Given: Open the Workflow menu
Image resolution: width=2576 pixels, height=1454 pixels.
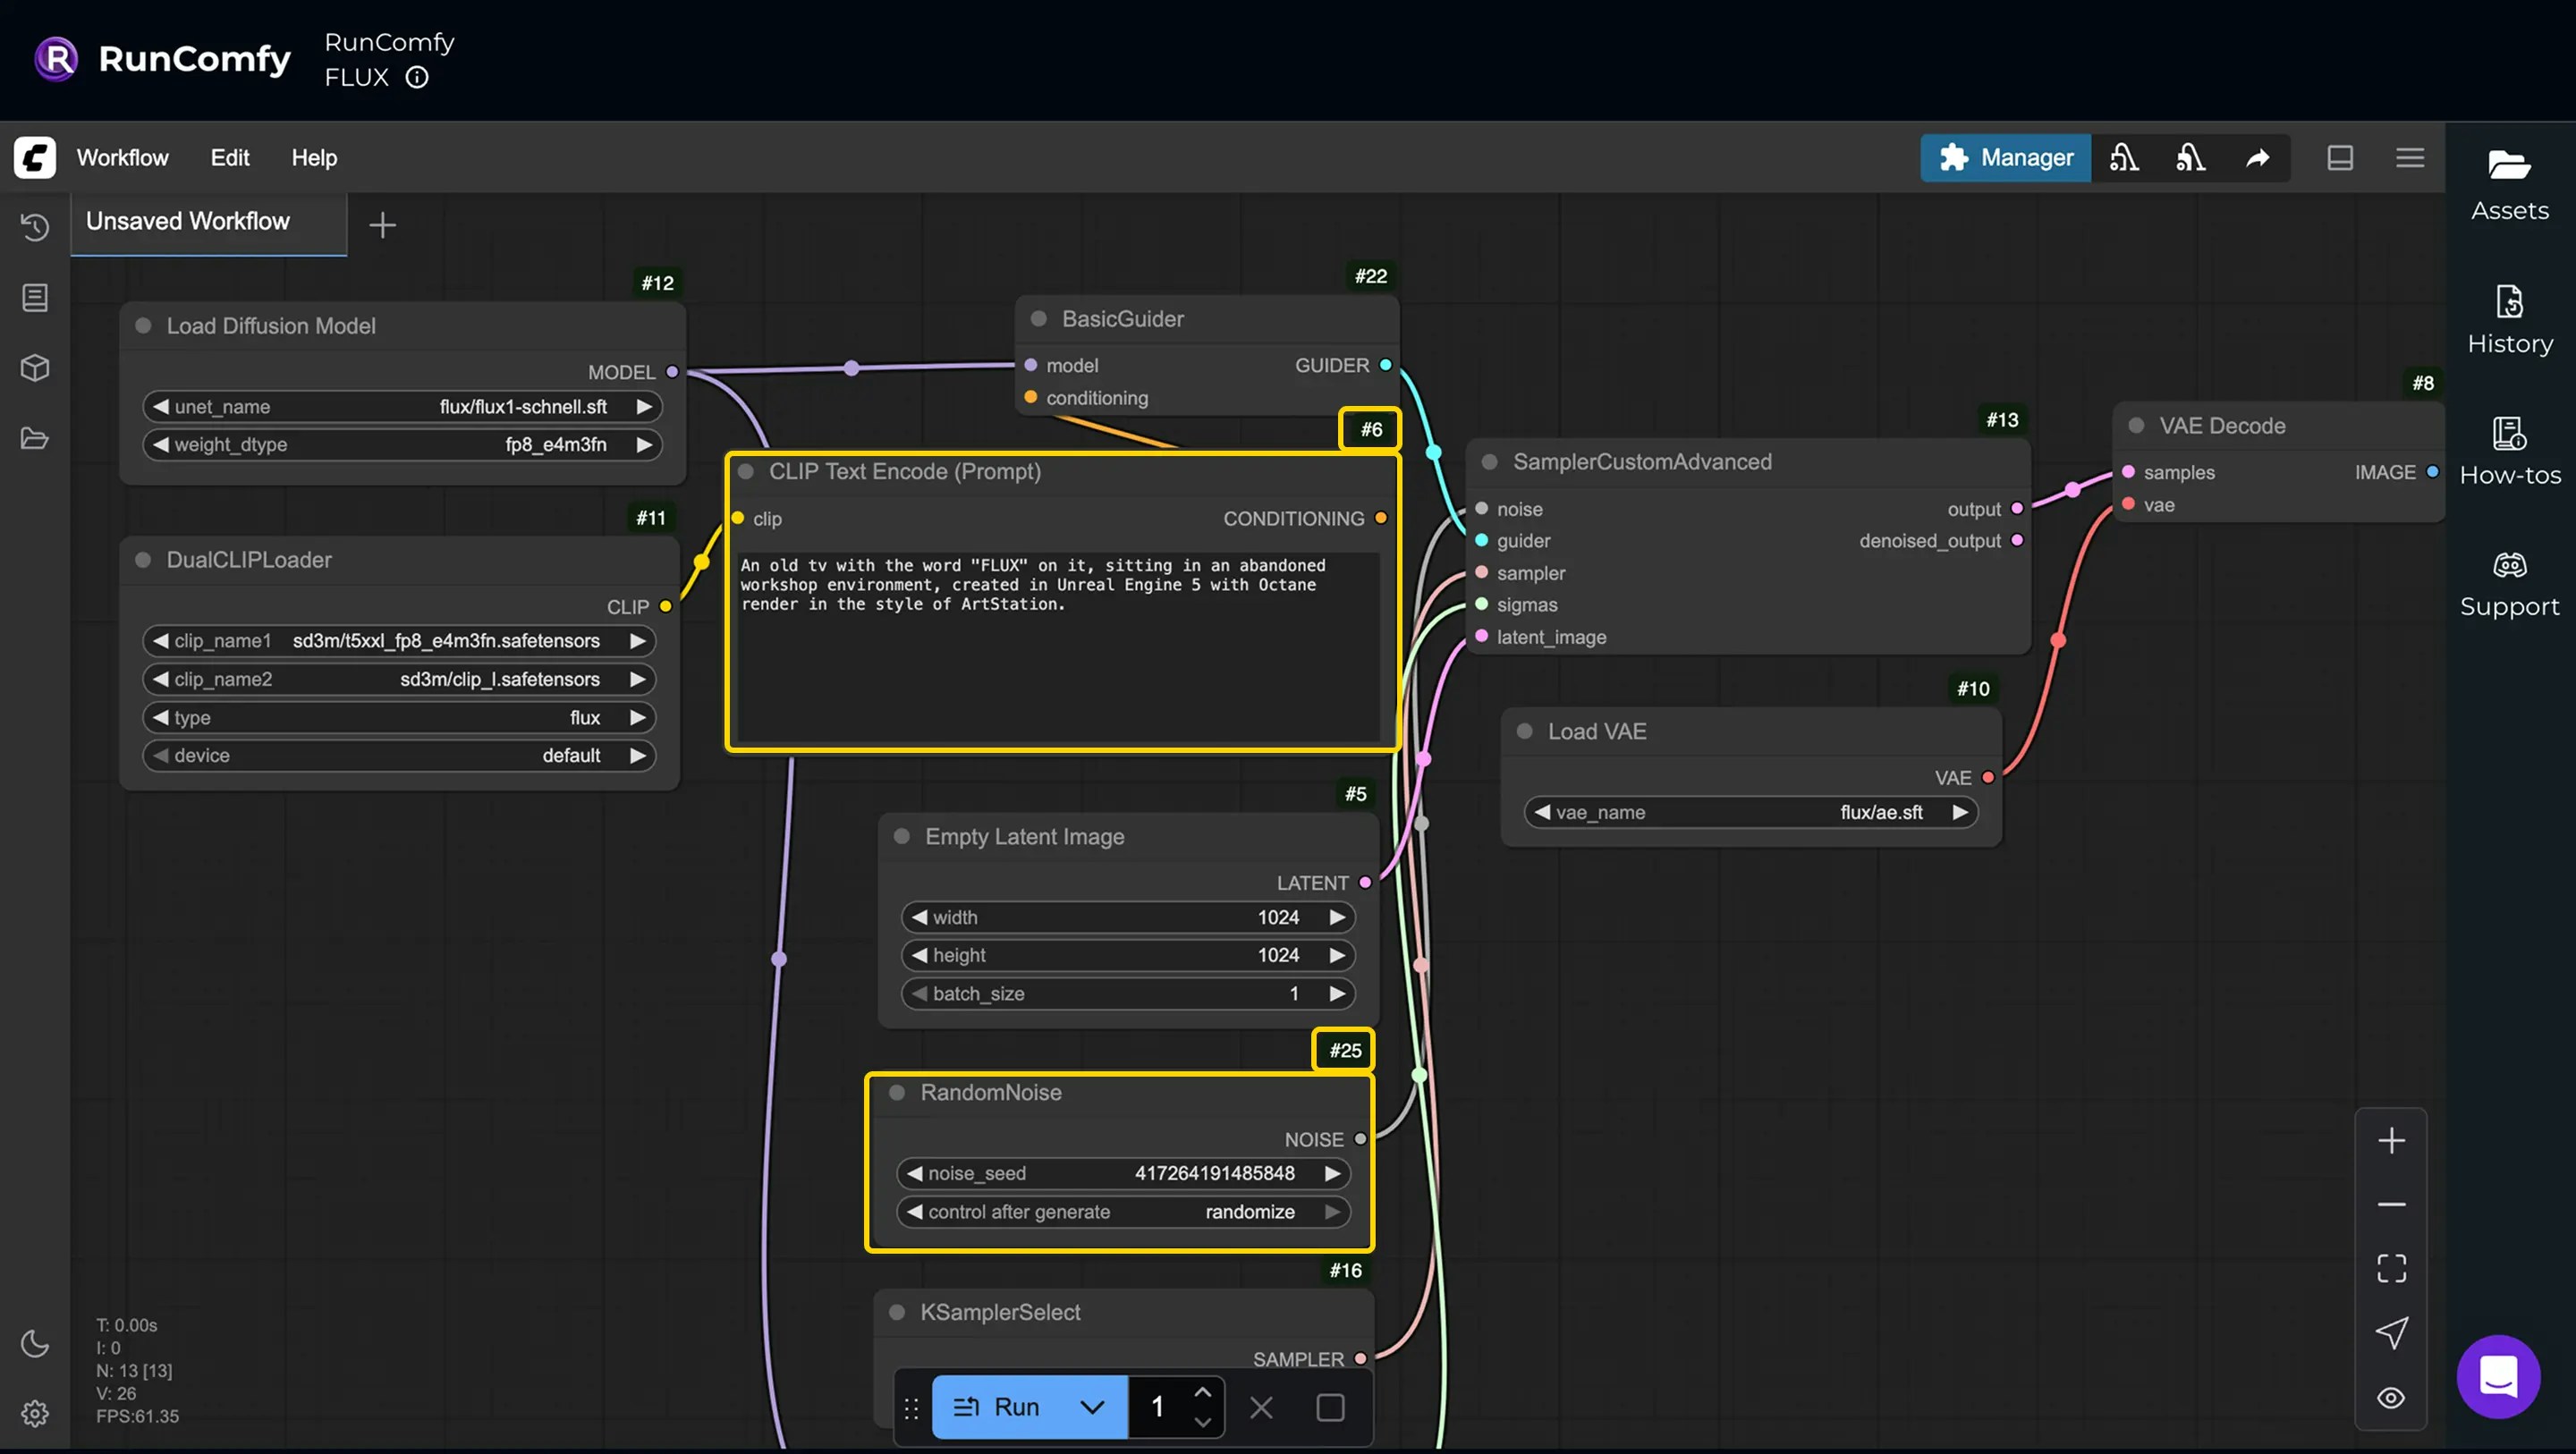Looking at the screenshot, I should (x=123, y=157).
